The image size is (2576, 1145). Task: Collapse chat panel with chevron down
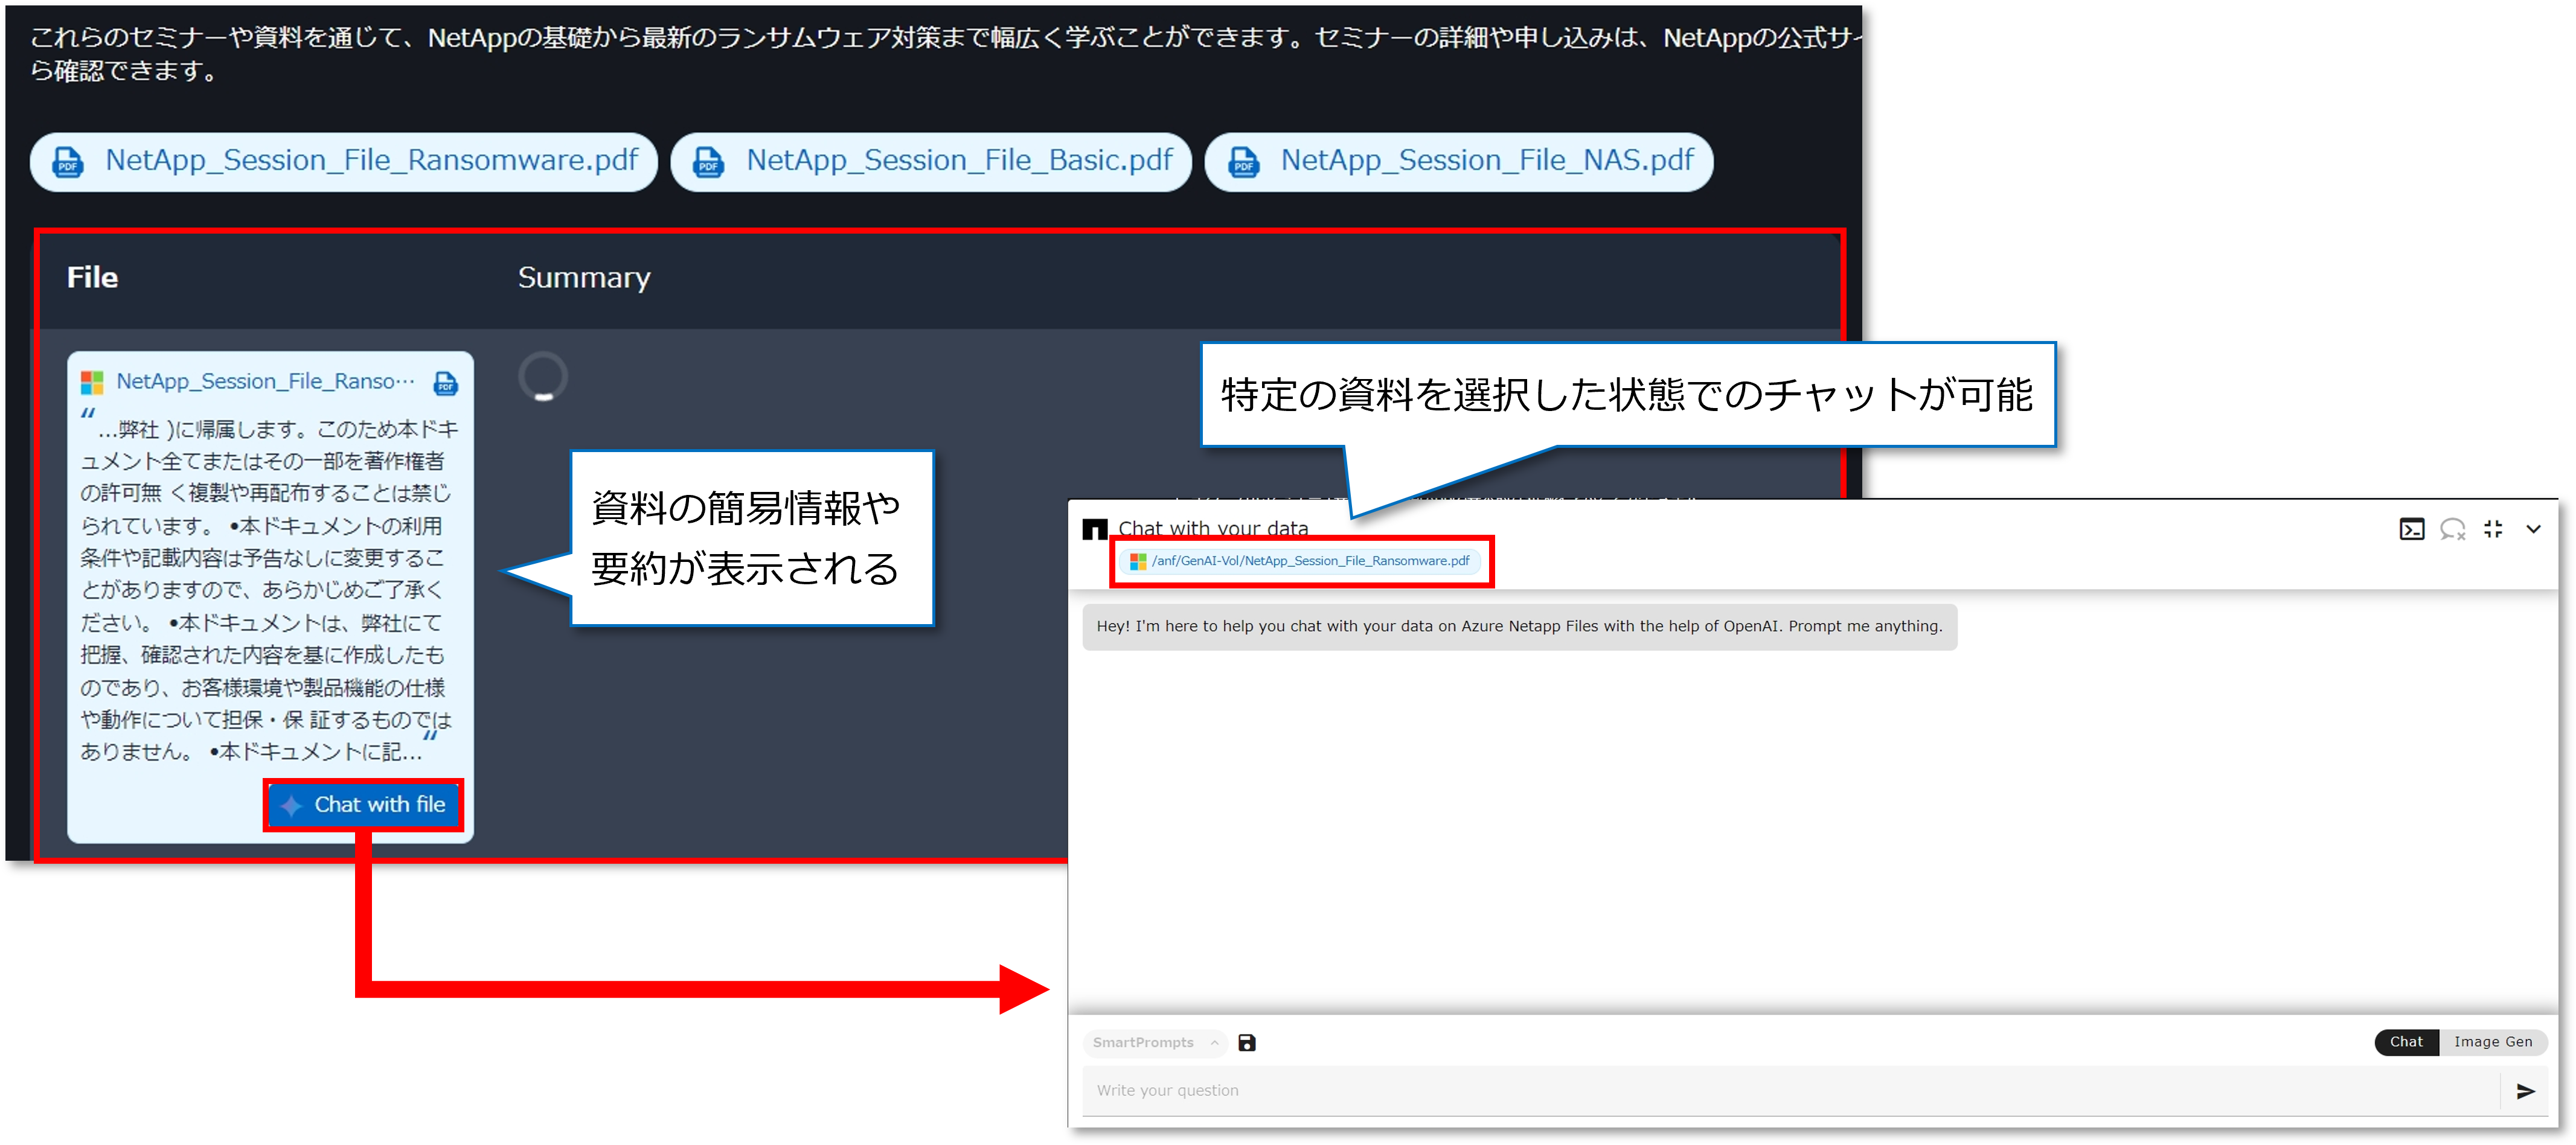[2533, 529]
